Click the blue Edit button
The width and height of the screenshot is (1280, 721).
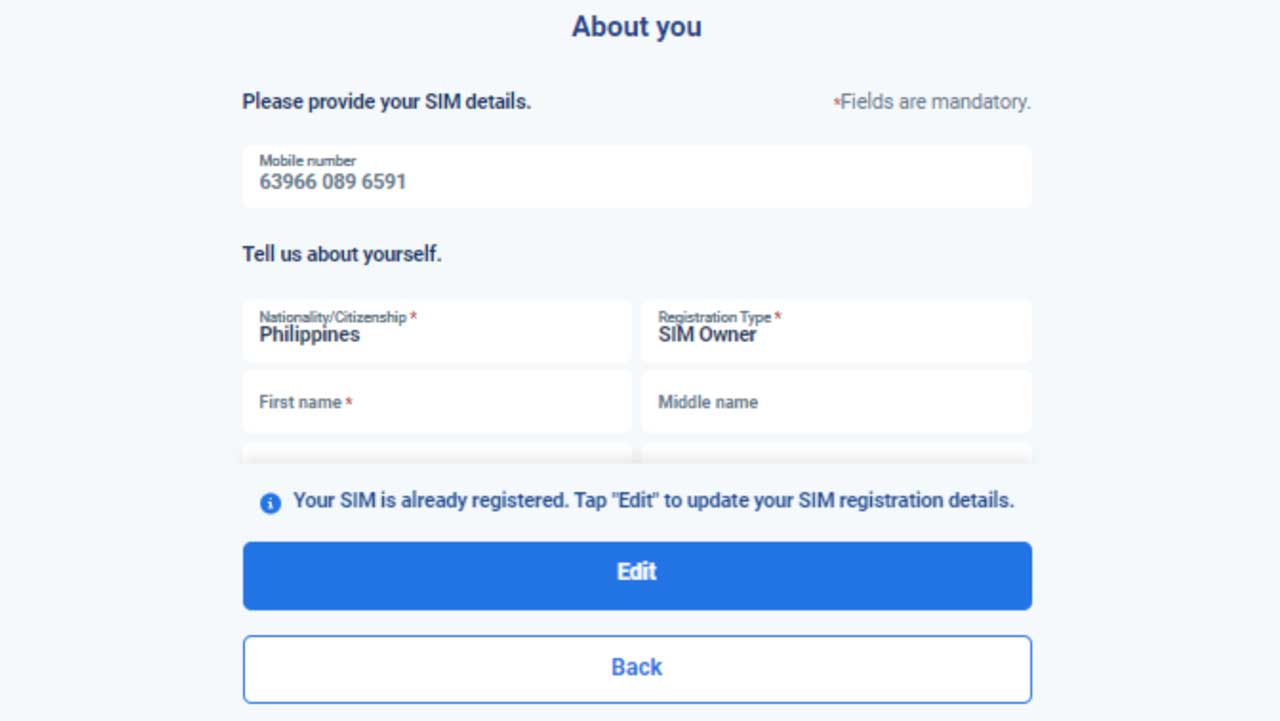tap(637, 576)
